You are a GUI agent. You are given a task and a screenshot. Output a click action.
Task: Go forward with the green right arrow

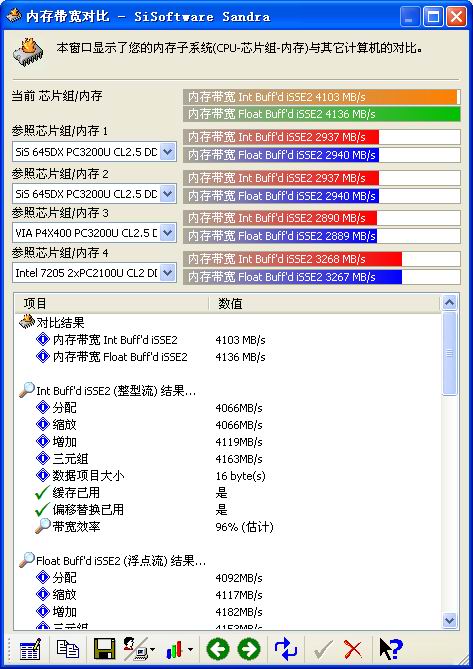(x=249, y=649)
